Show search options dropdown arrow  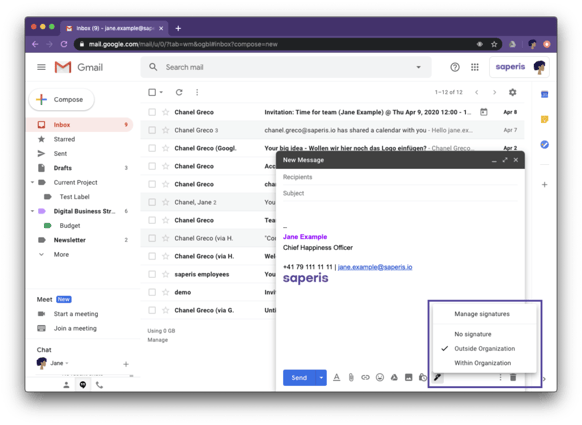(x=418, y=67)
